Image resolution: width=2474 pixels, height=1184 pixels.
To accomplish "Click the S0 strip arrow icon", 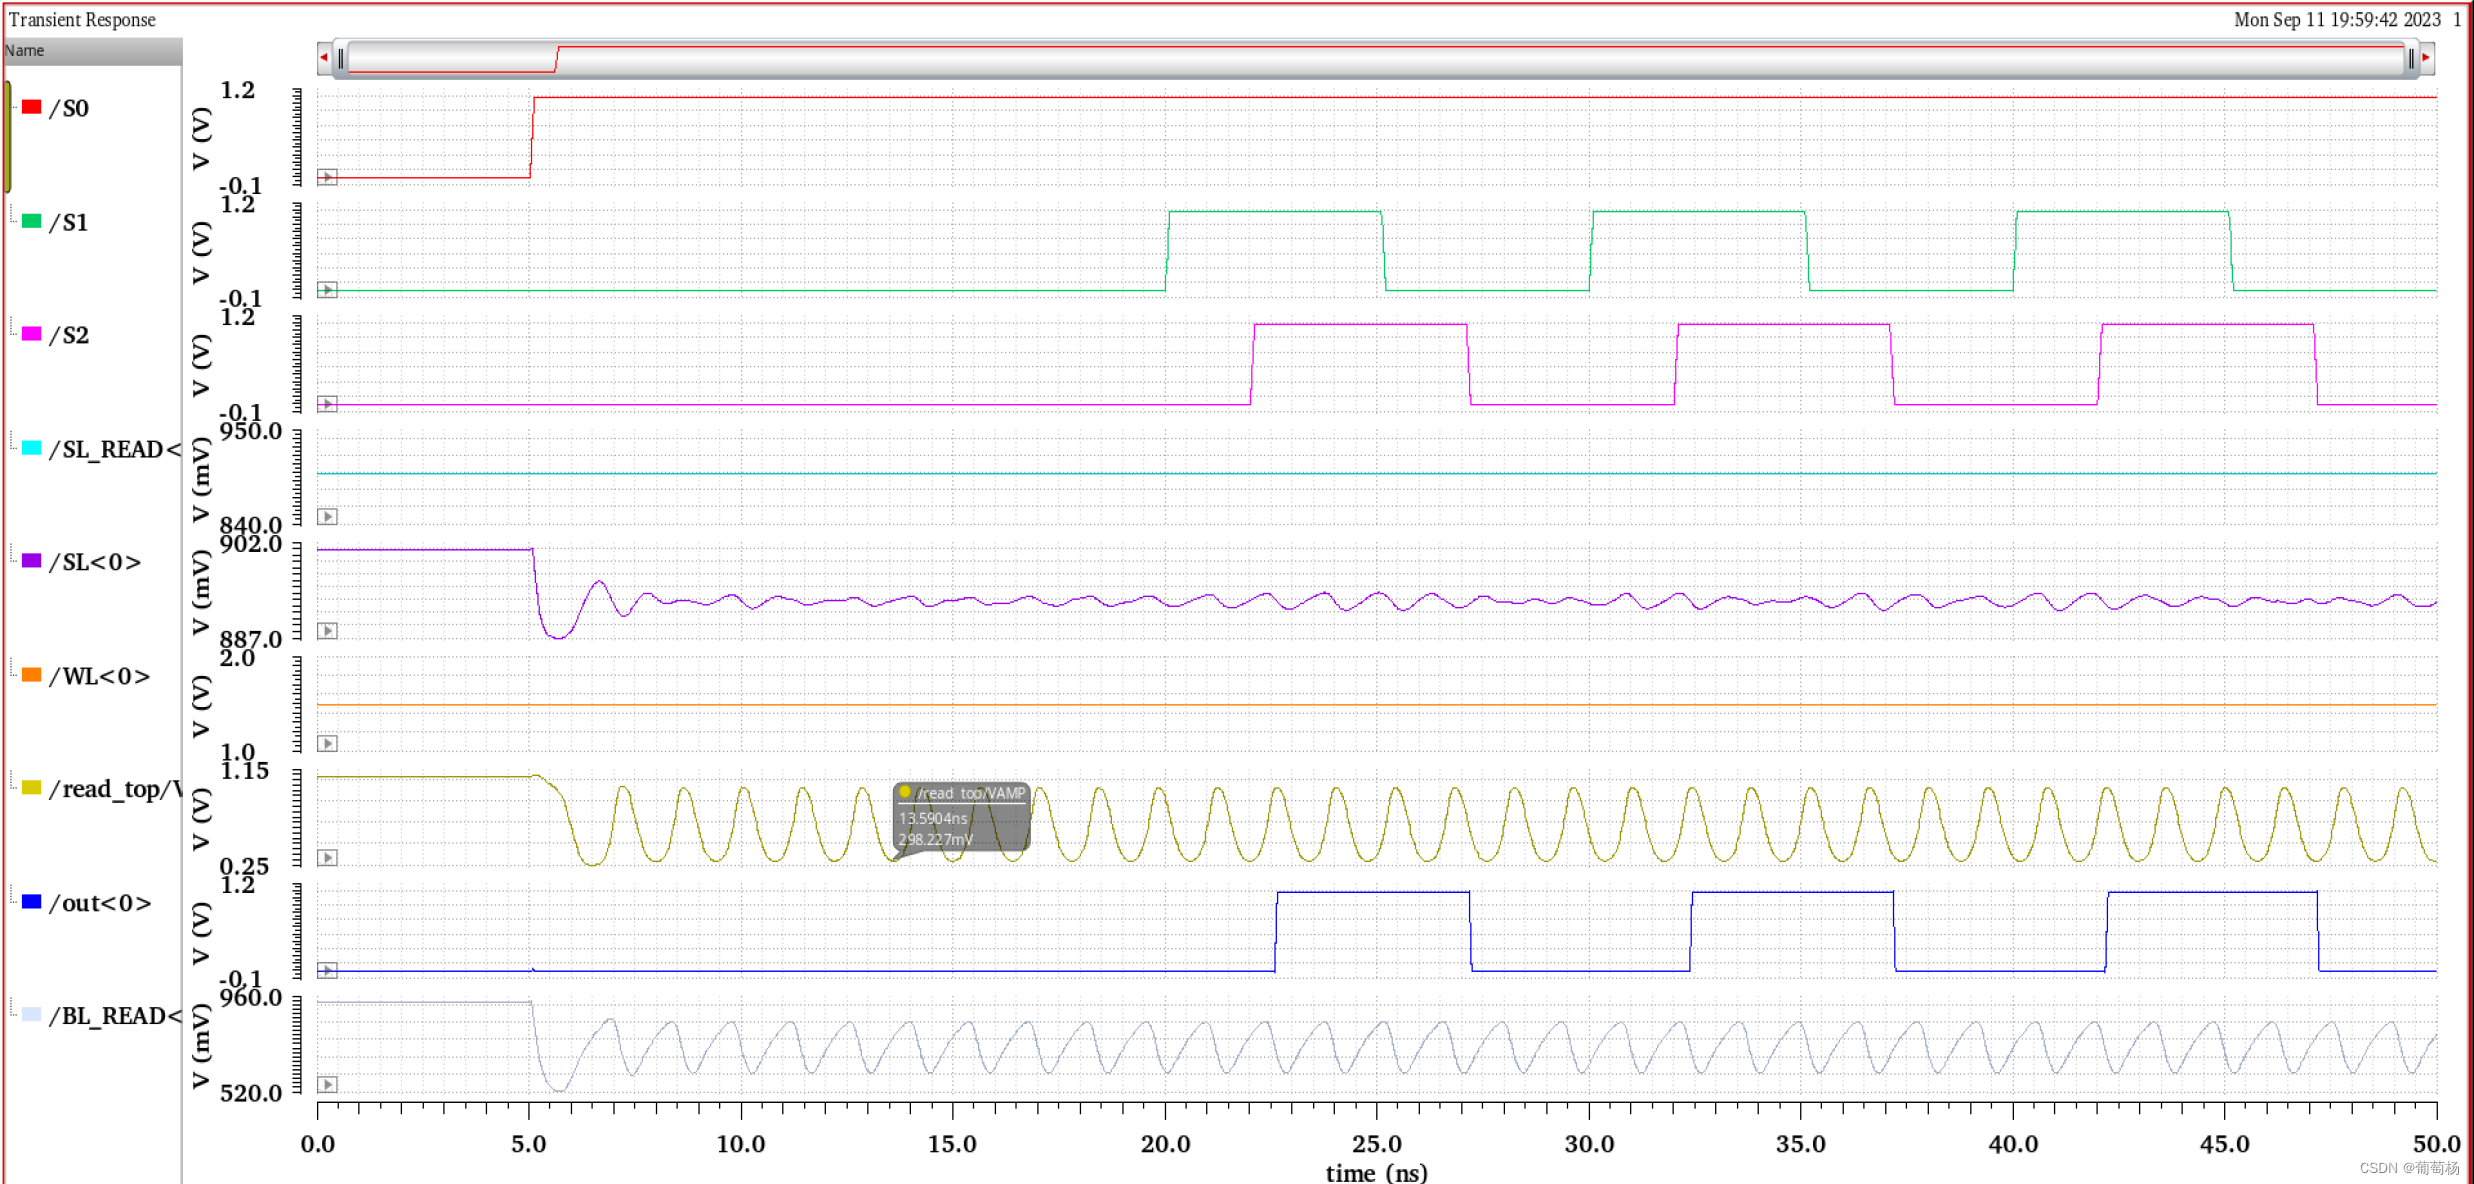I will click(327, 177).
